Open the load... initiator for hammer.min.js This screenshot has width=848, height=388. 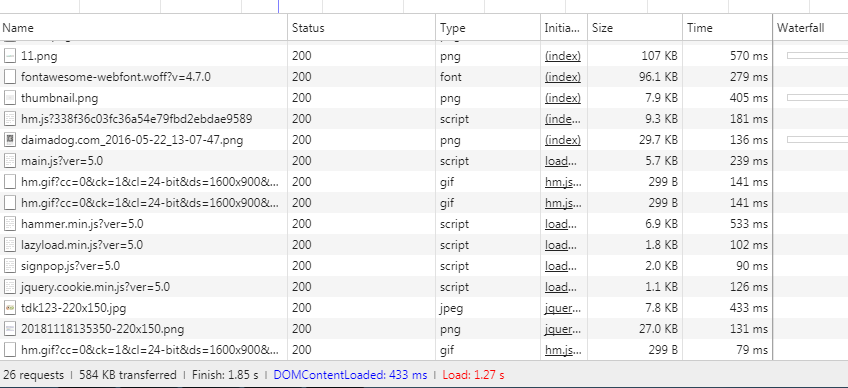click(561, 223)
